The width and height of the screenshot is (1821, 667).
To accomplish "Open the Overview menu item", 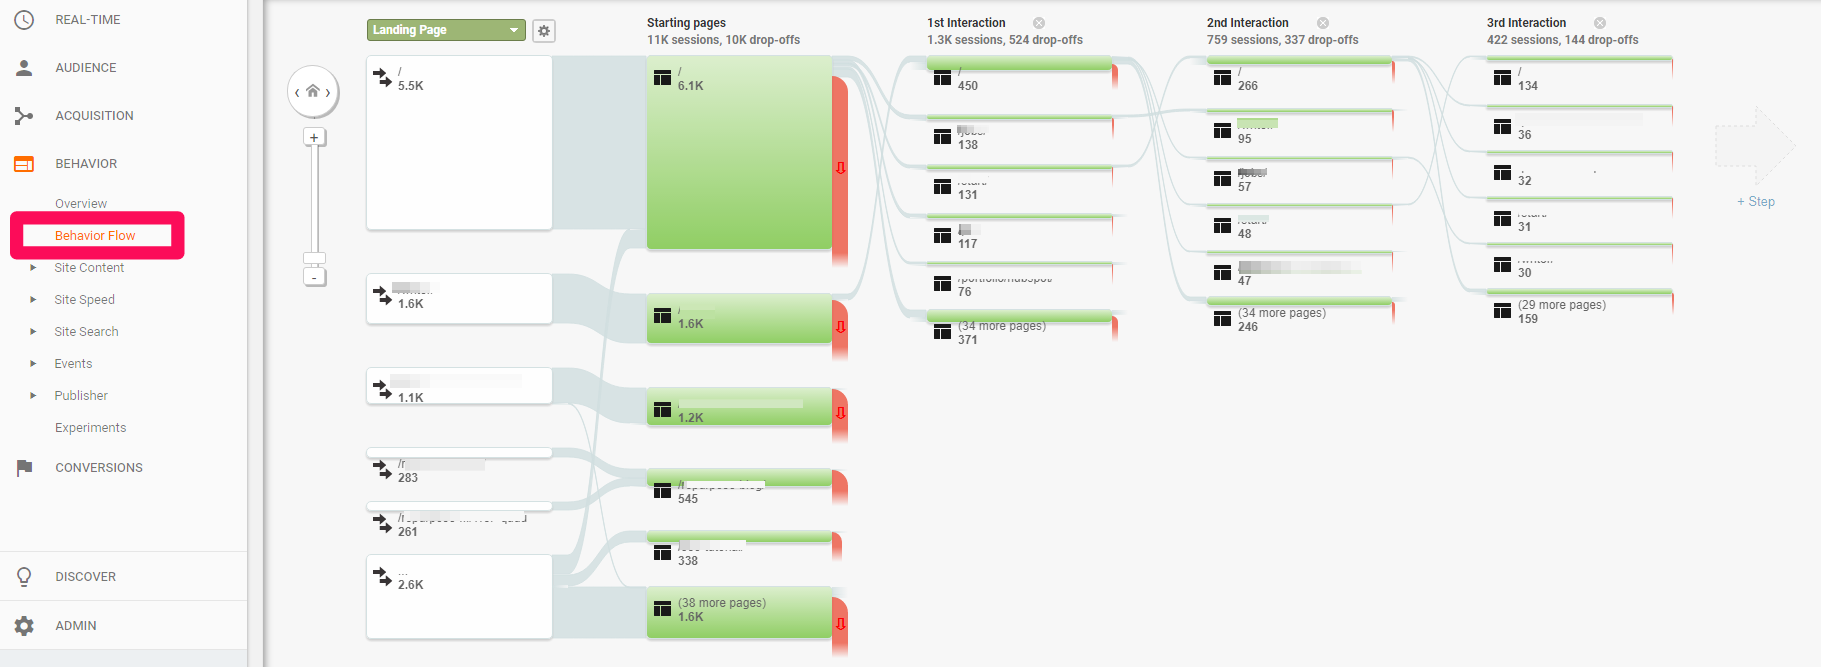I will 80,203.
